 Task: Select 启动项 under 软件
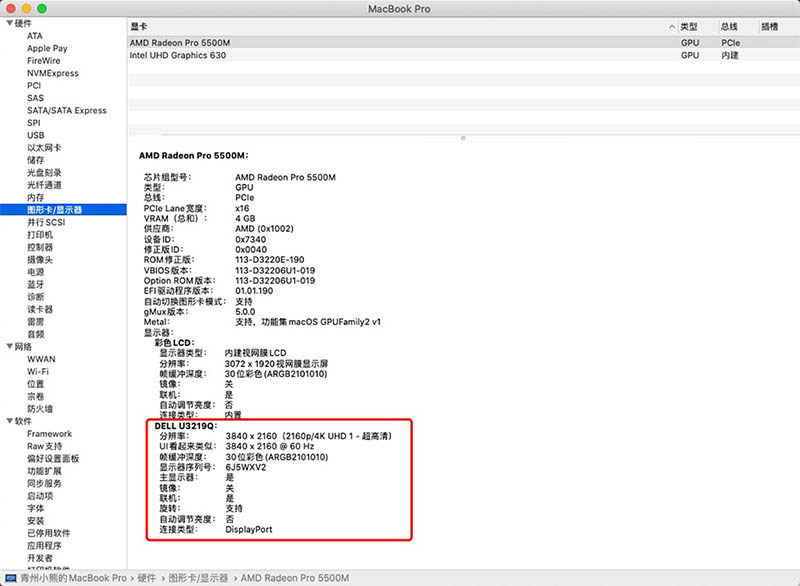point(40,496)
